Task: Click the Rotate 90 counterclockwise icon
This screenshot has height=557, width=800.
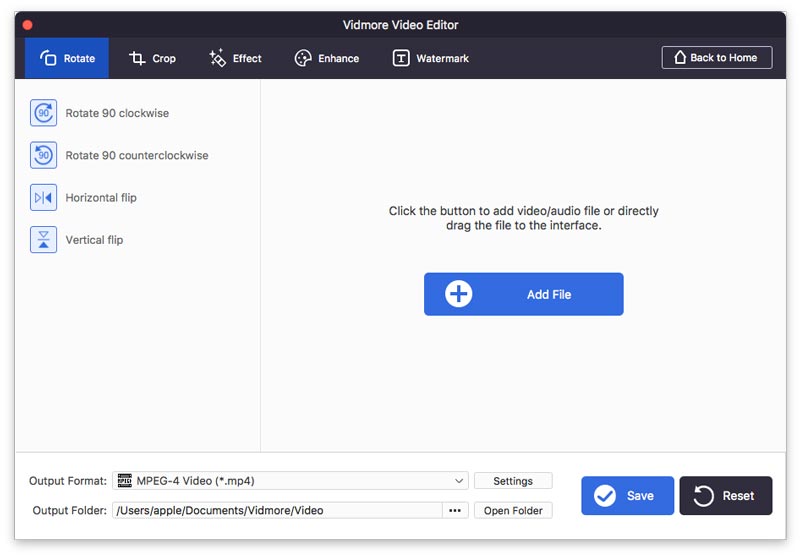Action: click(x=43, y=155)
